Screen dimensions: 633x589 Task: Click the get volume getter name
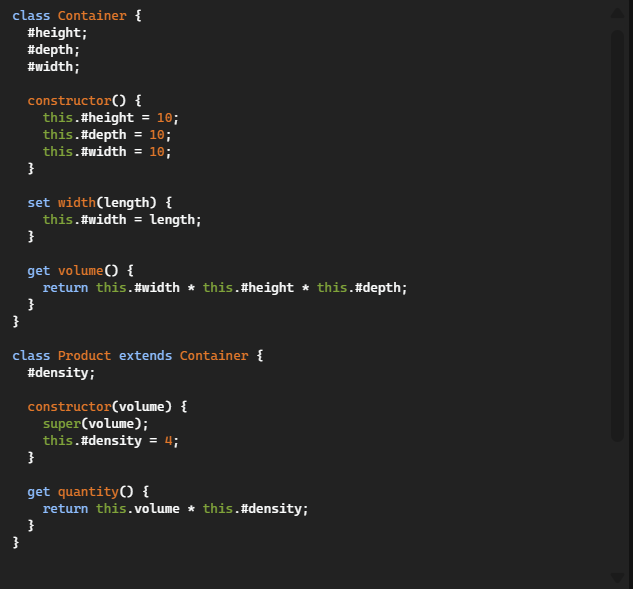pyautogui.click(x=81, y=271)
